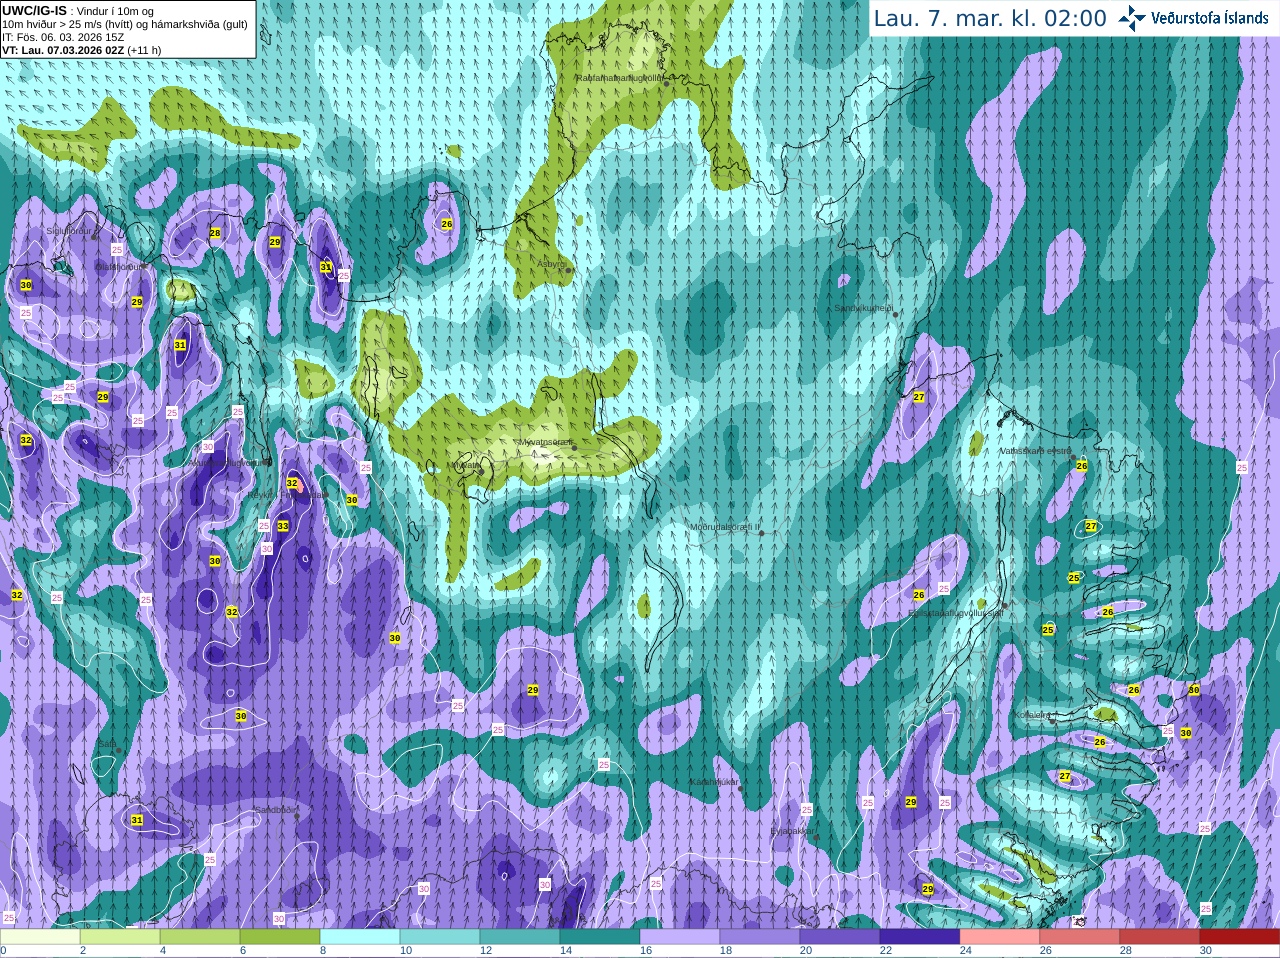Click the Veðurstofa Íslands logo icon
The height and width of the screenshot is (958, 1280).
tap(1131, 18)
